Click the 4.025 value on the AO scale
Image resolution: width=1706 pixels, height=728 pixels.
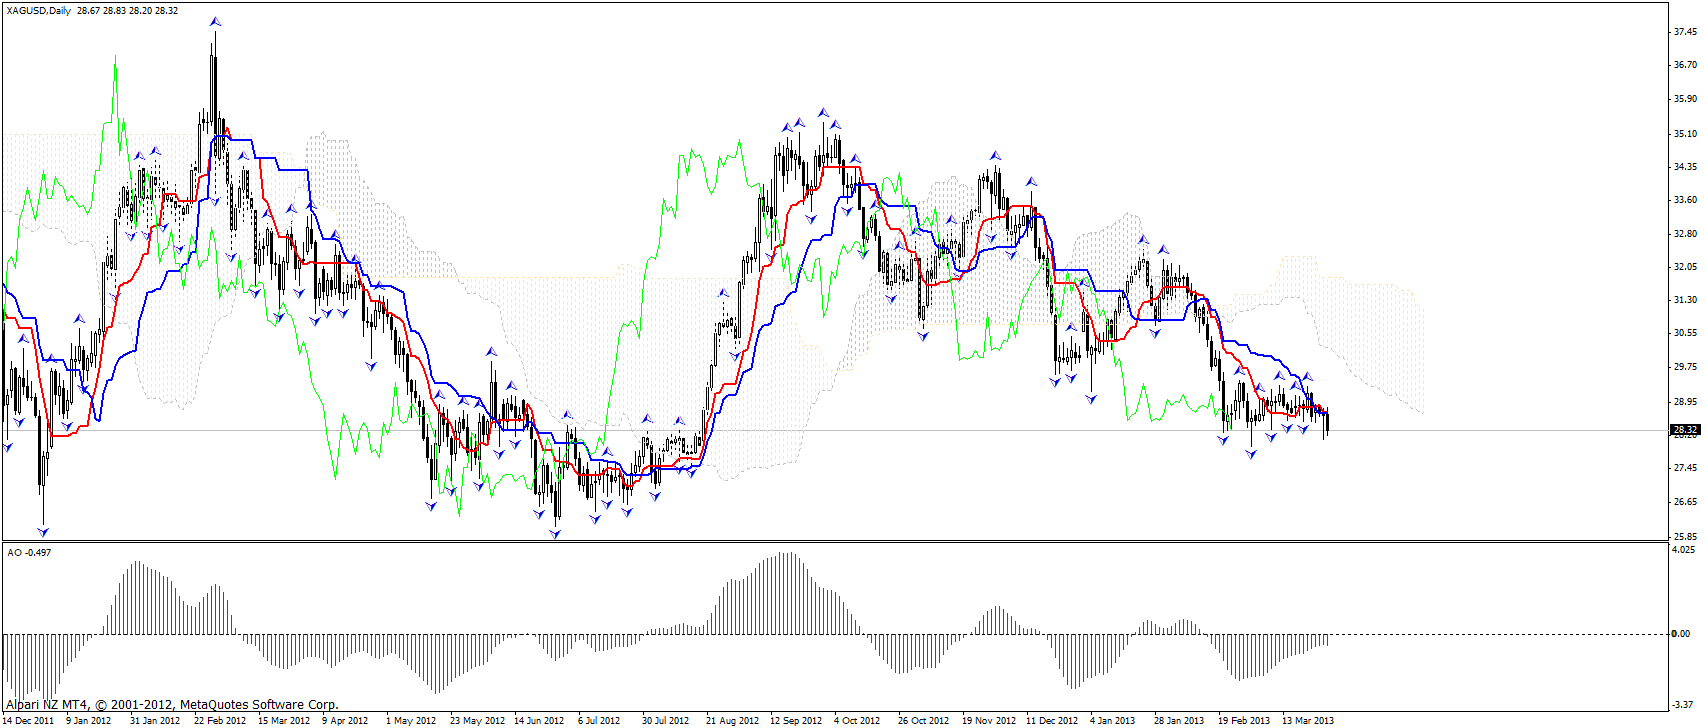point(1683,549)
